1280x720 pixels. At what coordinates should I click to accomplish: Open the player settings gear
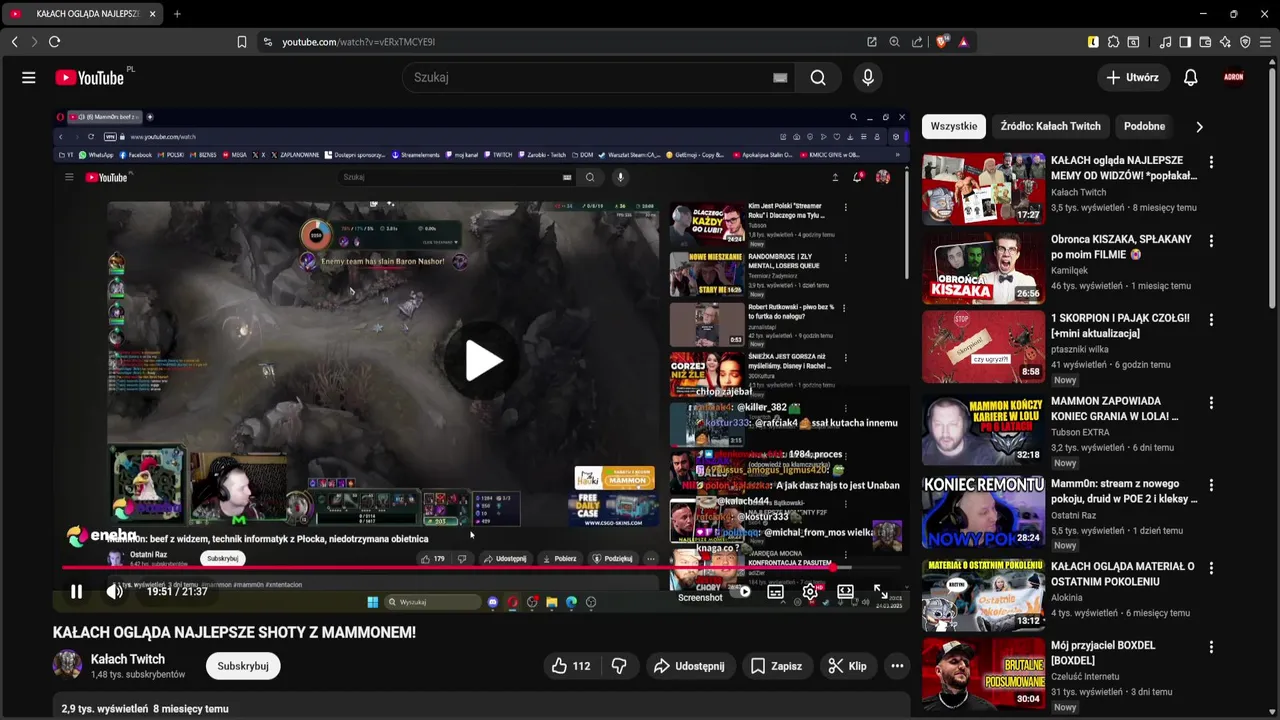pyautogui.click(x=810, y=591)
